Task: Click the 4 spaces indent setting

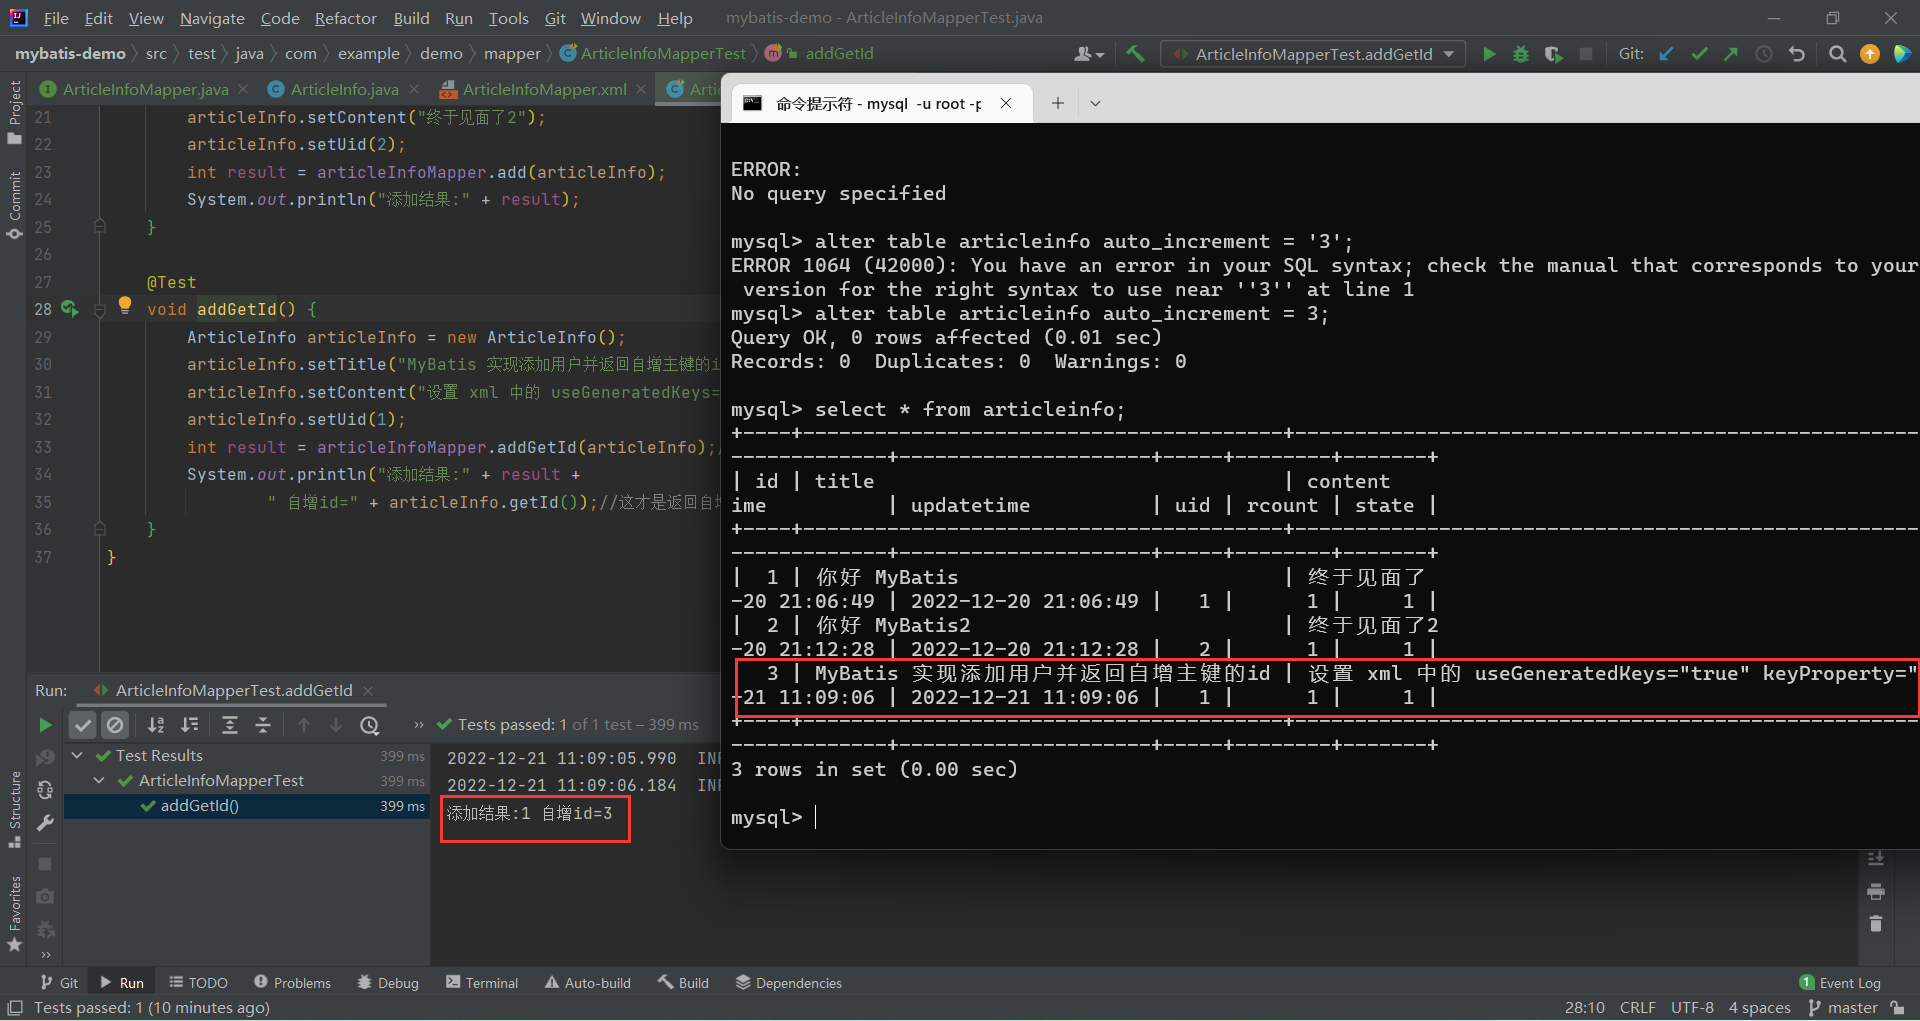Action: click(1760, 1008)
